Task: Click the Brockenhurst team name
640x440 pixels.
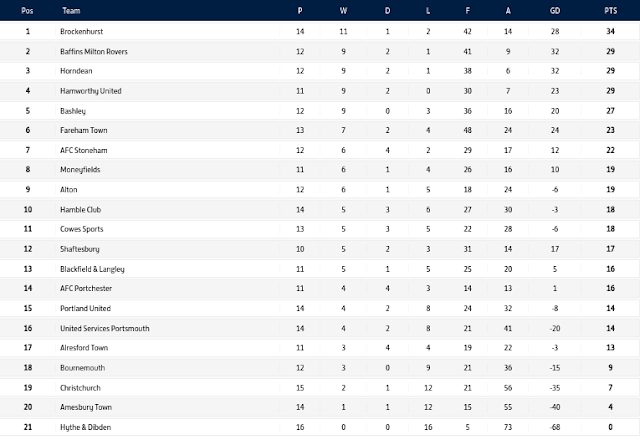Action: (81, 31)
